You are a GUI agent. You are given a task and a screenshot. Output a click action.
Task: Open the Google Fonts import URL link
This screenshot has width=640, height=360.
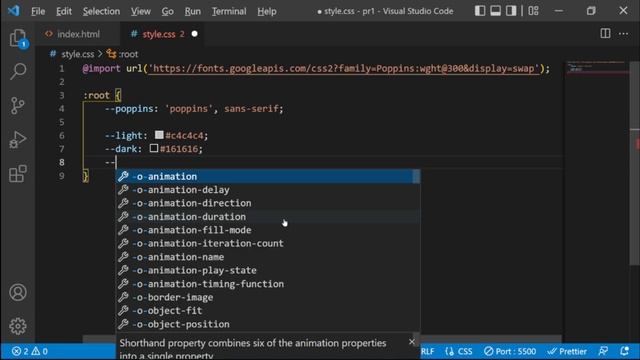click(344, 68)
